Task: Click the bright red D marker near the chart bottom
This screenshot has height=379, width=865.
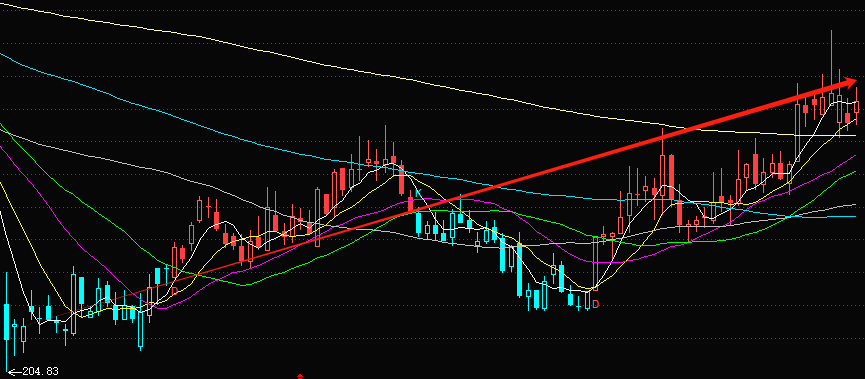Action: 595,304
